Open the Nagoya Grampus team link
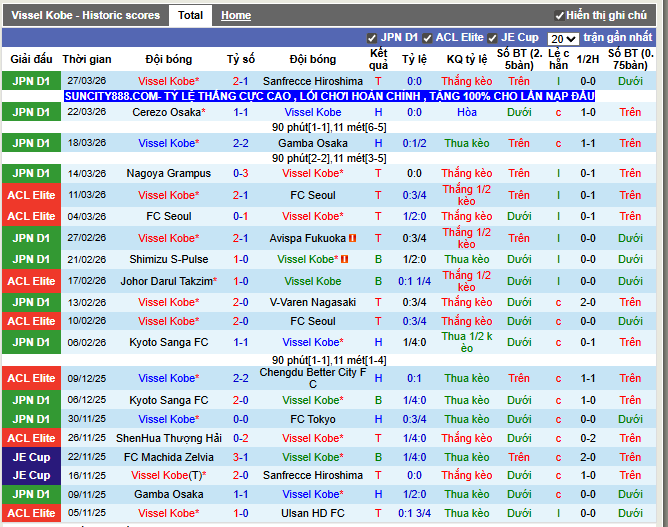668x527 pixels. 168,173
